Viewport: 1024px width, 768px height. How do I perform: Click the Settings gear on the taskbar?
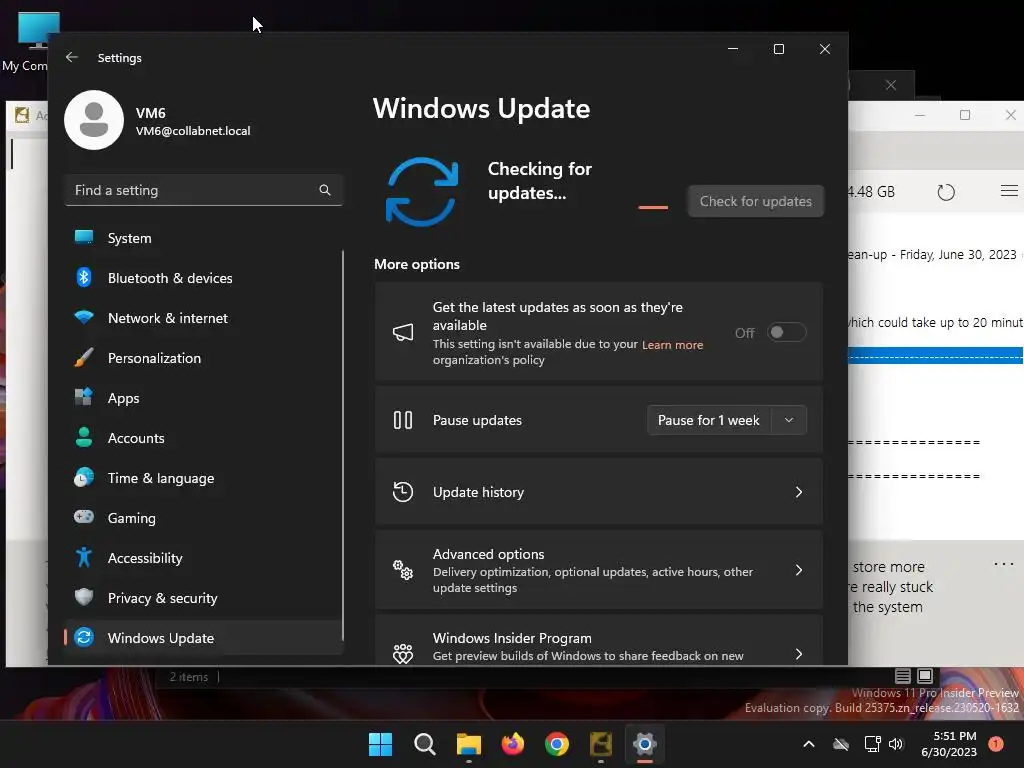point(645,744)
